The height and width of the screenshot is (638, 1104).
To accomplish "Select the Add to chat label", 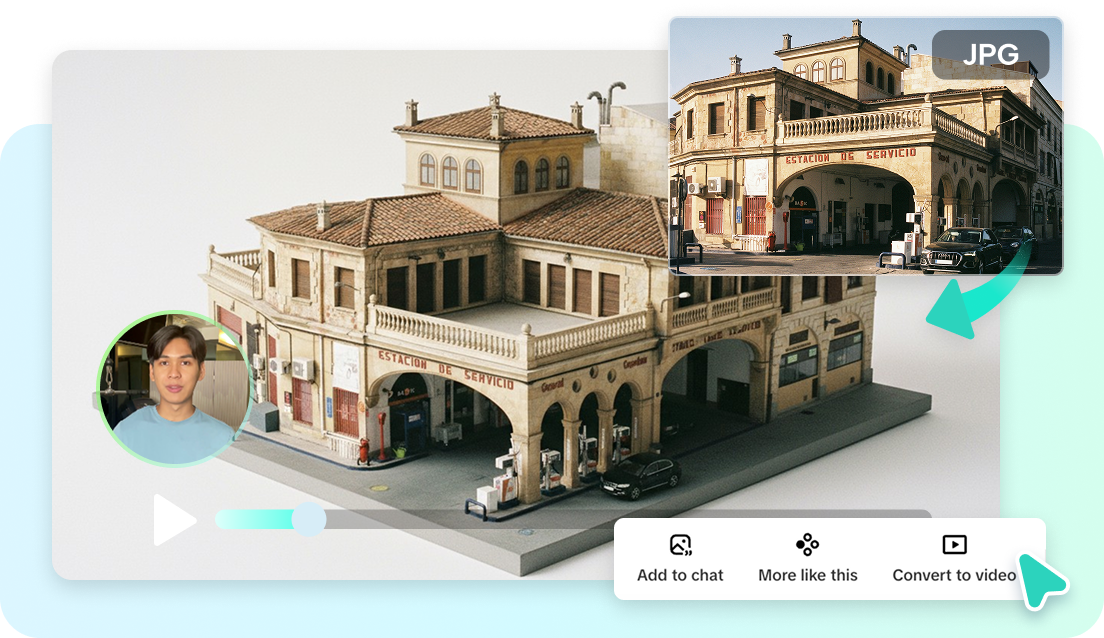I will coord(680,575).
